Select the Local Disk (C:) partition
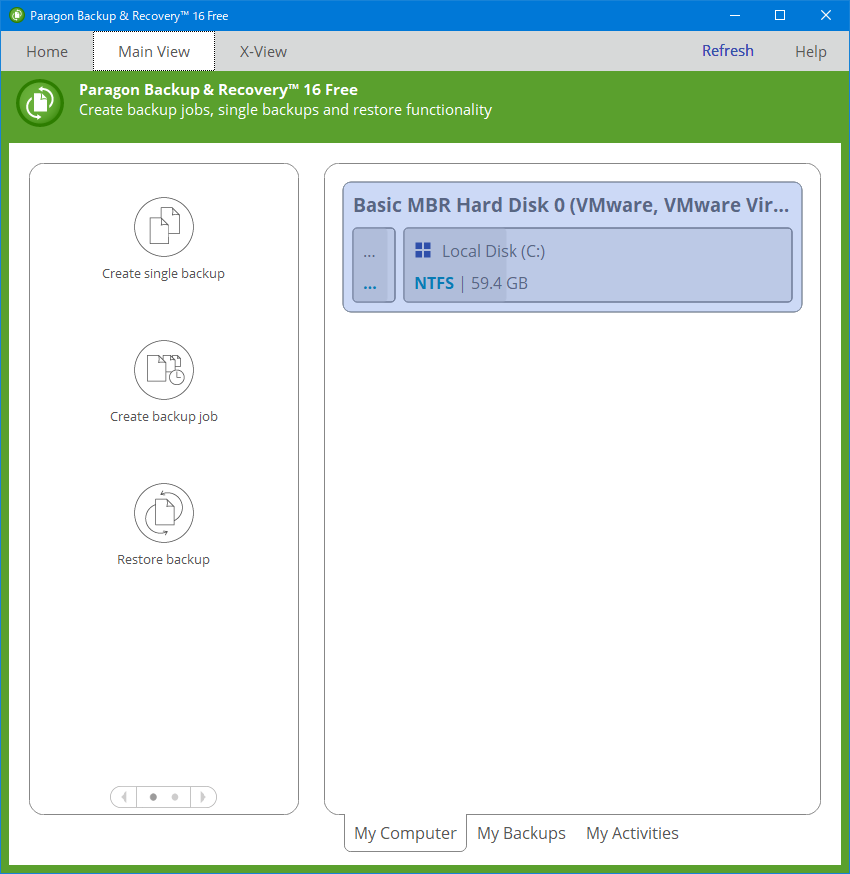This screenshot has height=874, width=850. pos(598,265)
